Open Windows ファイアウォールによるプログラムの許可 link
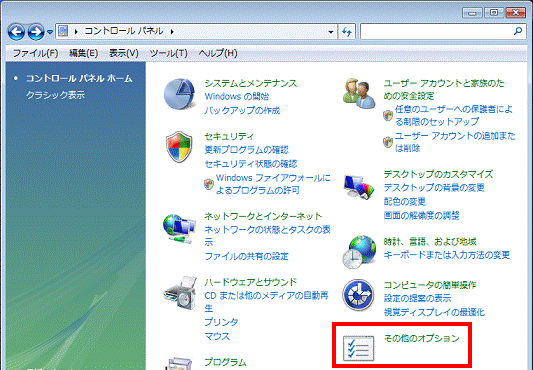The width and height of the screenshot is (533, 370). click(x=273, y=184)
